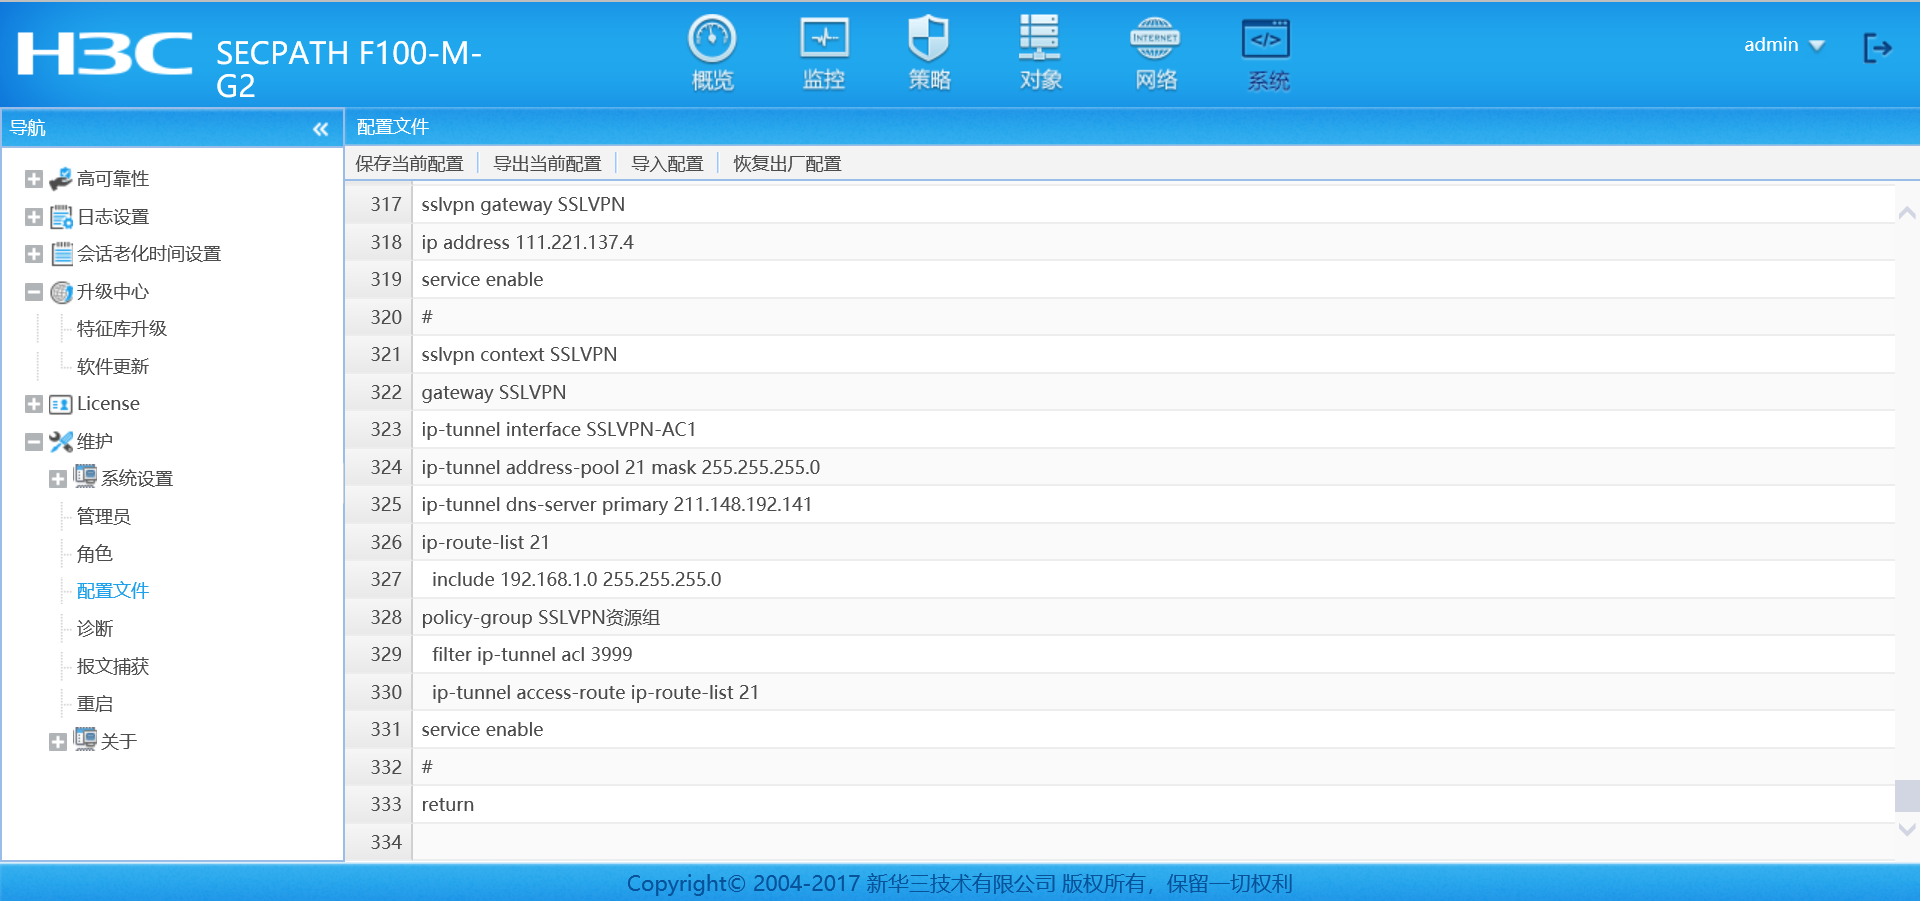Screen dimensions: 1920x901
Task: Select the 高可靠性 label in navigation
Action: coord(113,179)
